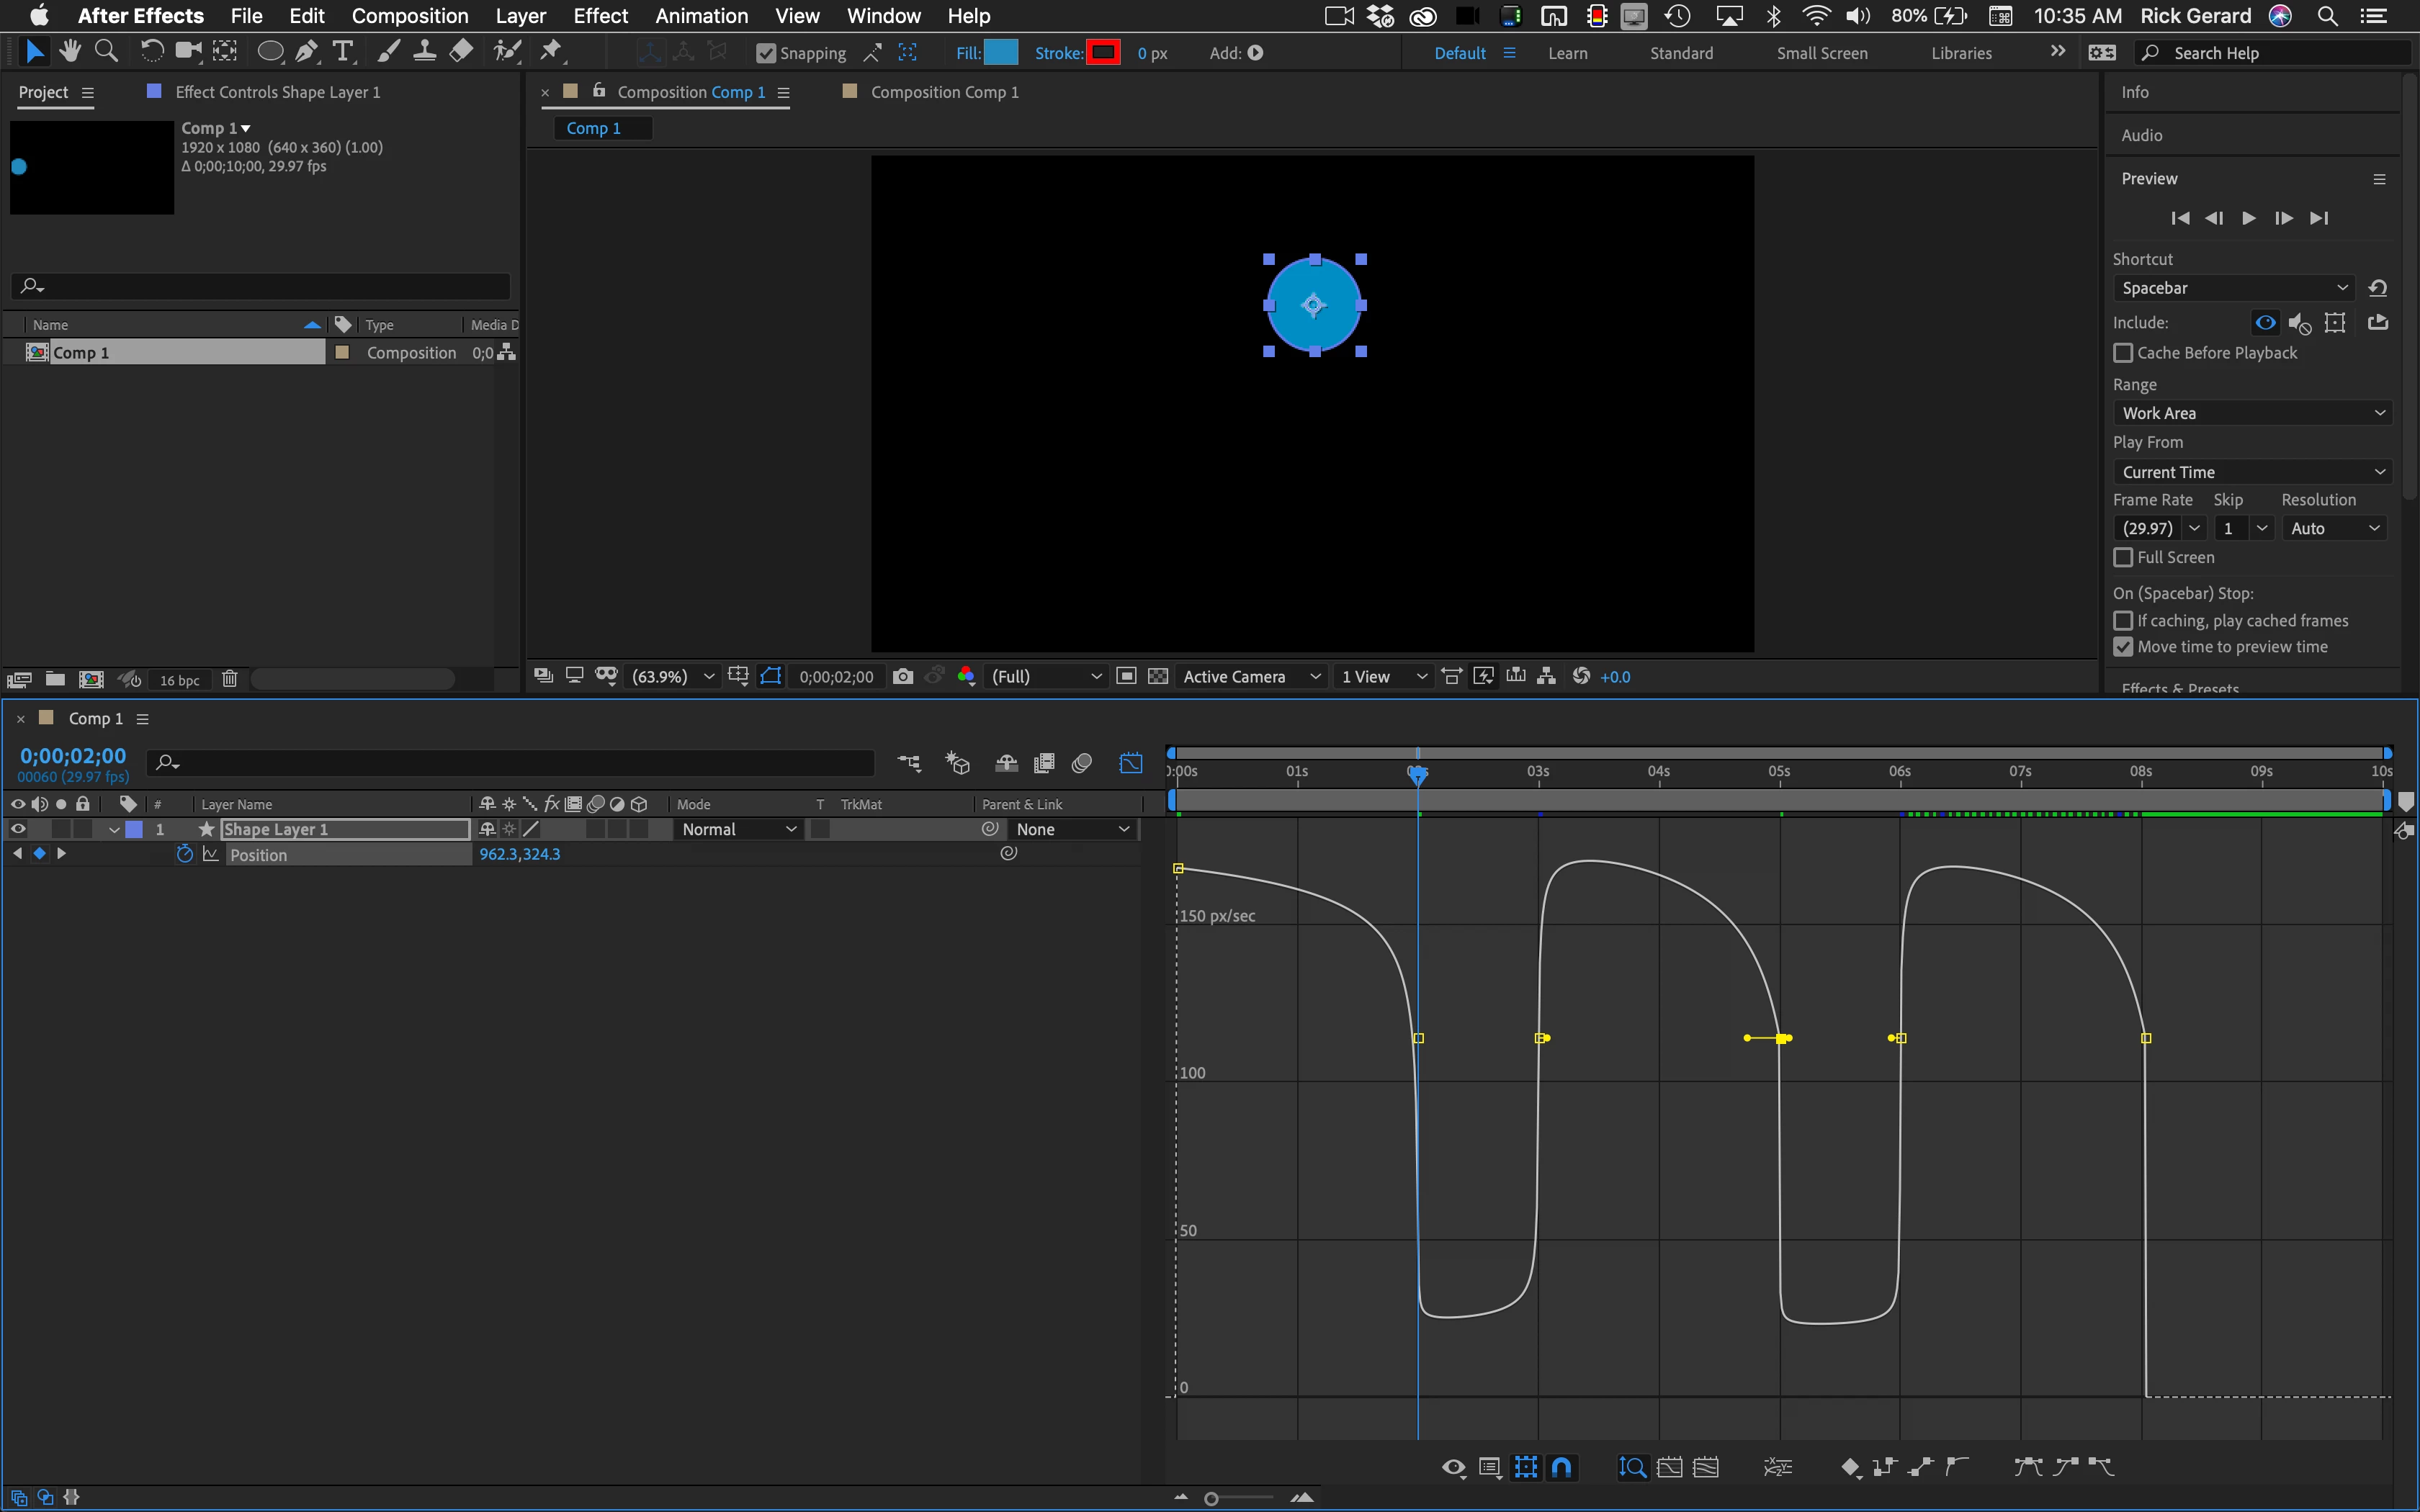
Task: Switch to Effect Controls Shape Layer 1 tab
Action: pyautogui.click(x=277, y=92)
